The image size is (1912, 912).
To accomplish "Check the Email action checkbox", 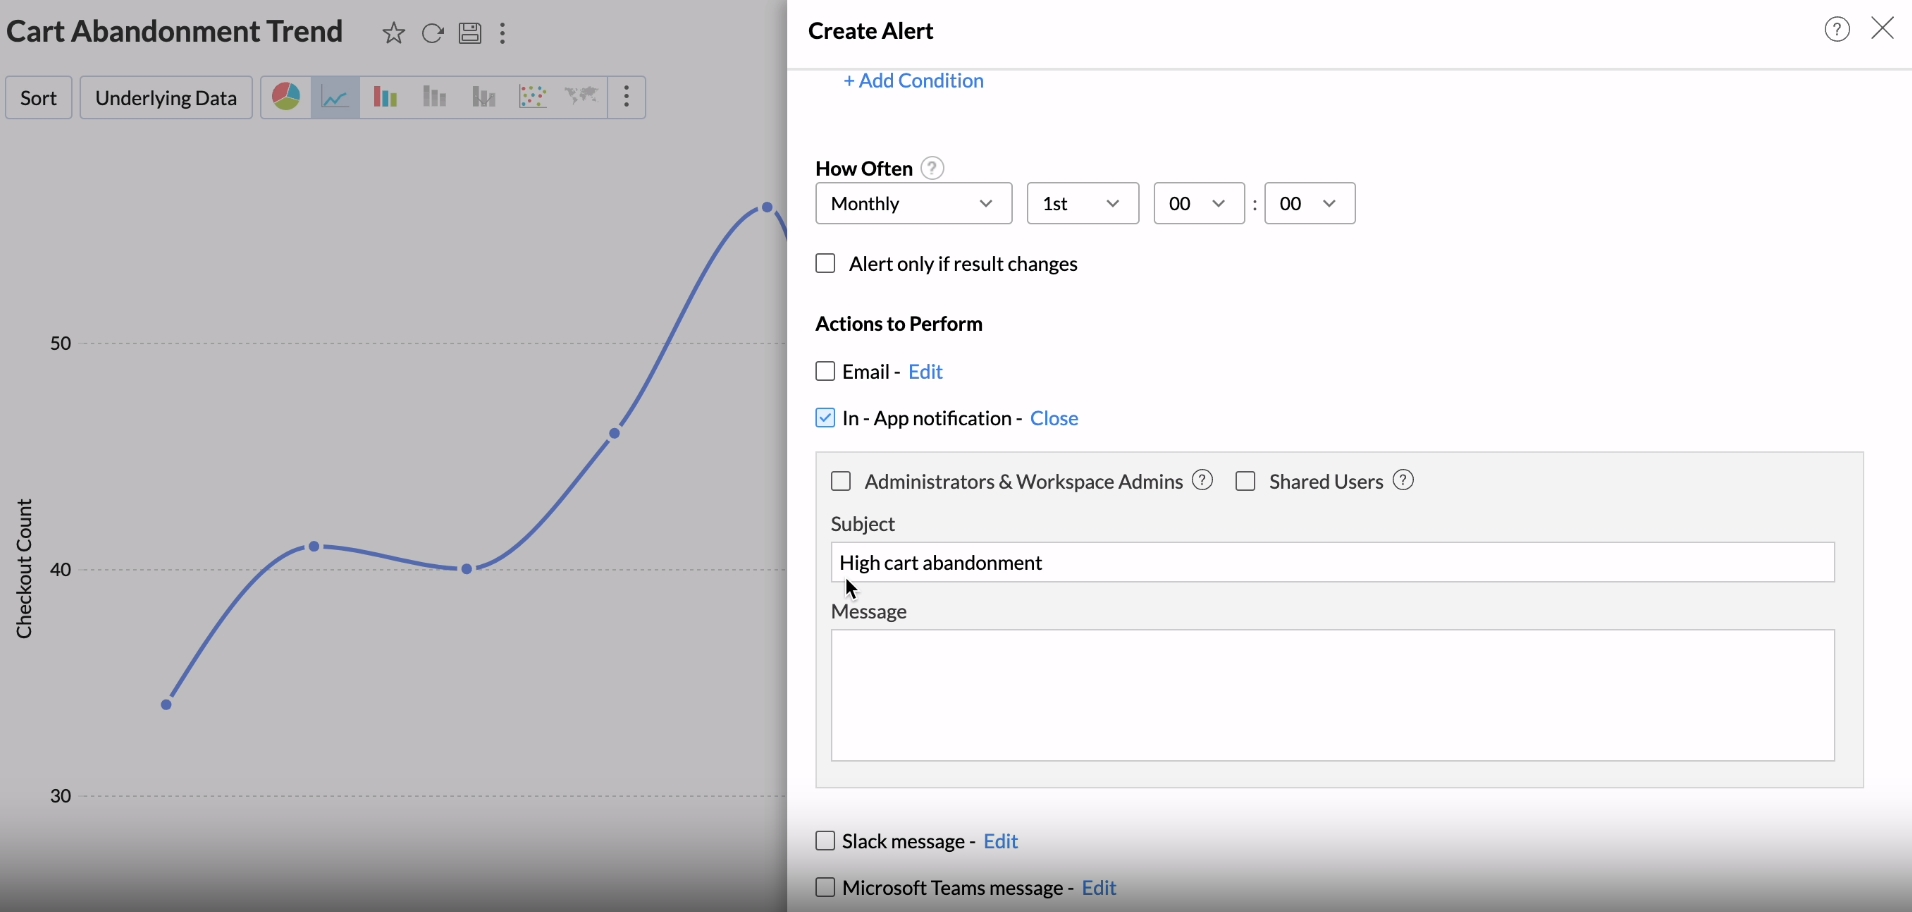I will click(x=826, y=371).
